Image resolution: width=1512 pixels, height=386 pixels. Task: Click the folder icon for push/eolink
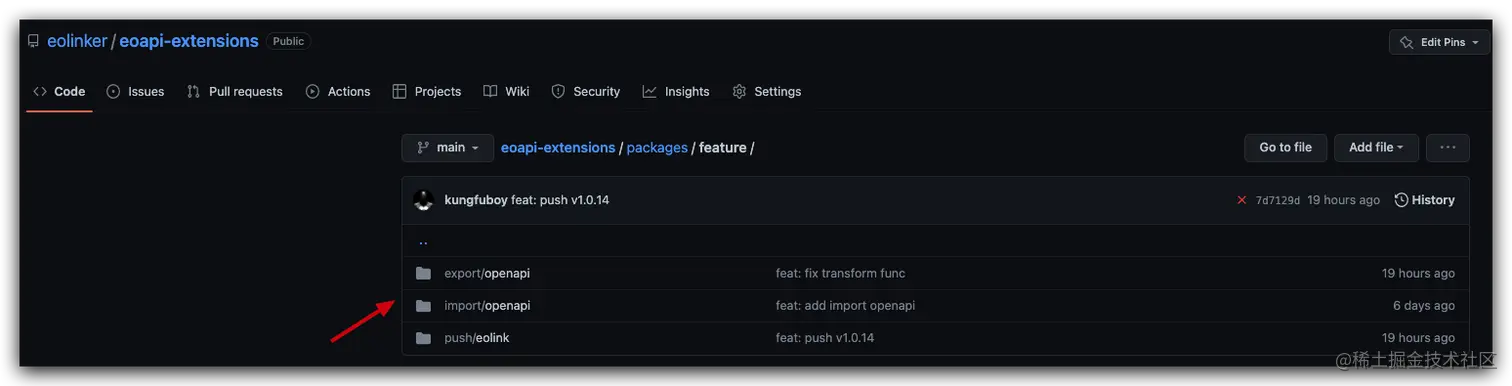click(x=423, y=338)
